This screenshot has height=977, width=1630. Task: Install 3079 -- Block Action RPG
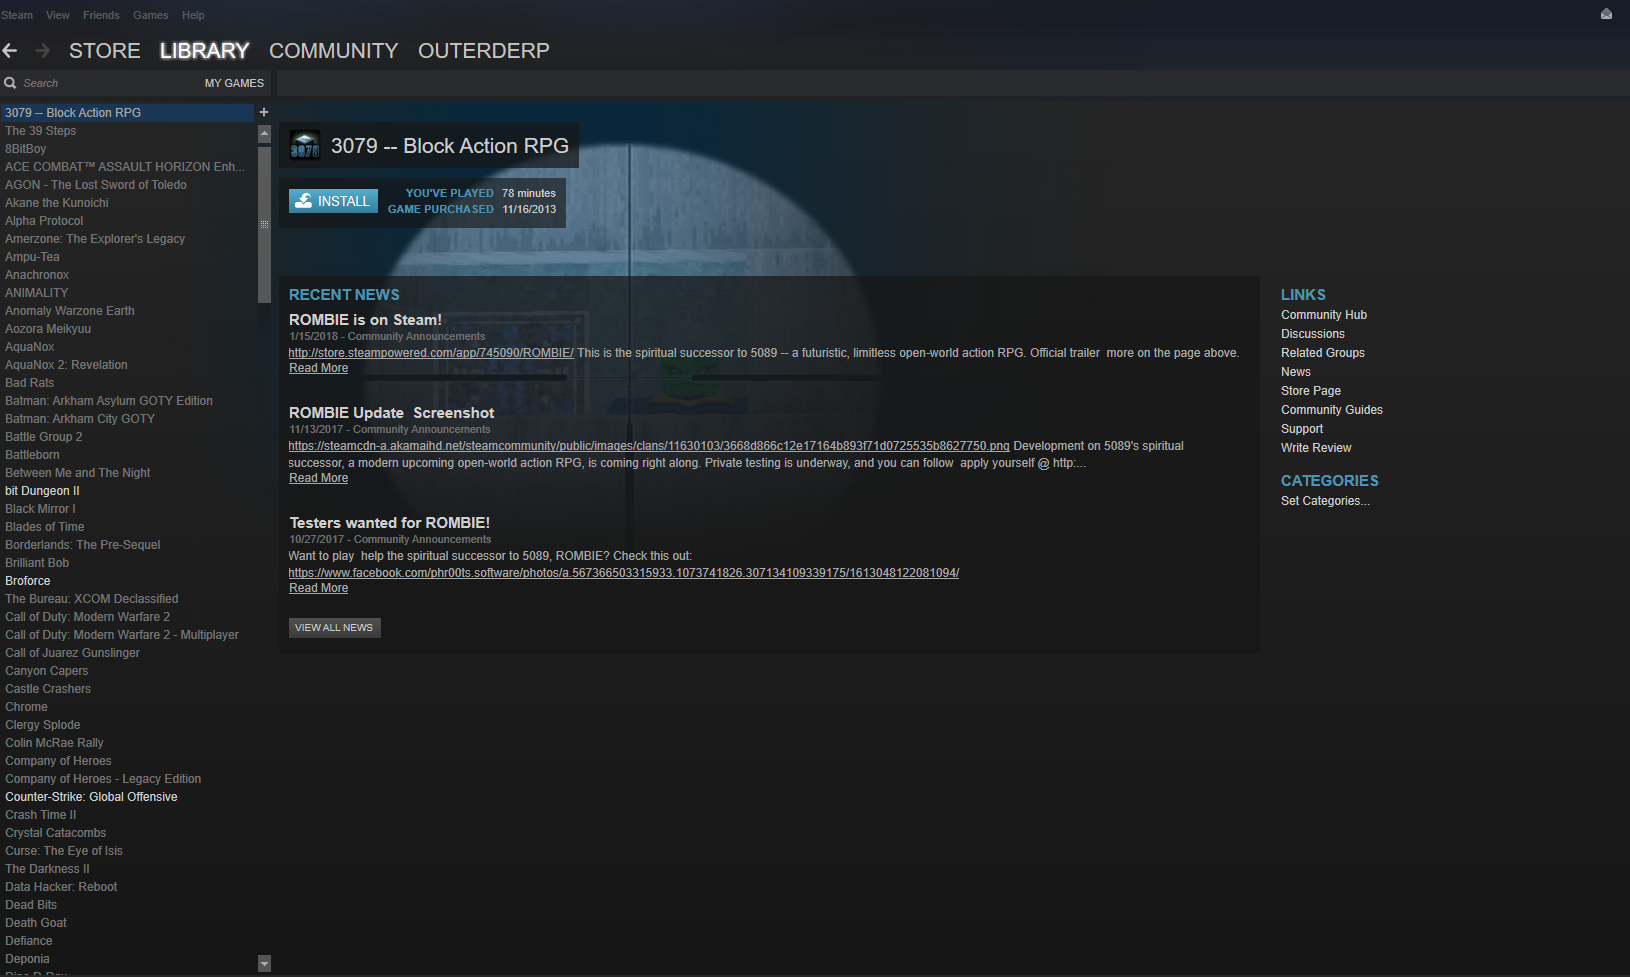pyautogui.click(x=334, y=201)
